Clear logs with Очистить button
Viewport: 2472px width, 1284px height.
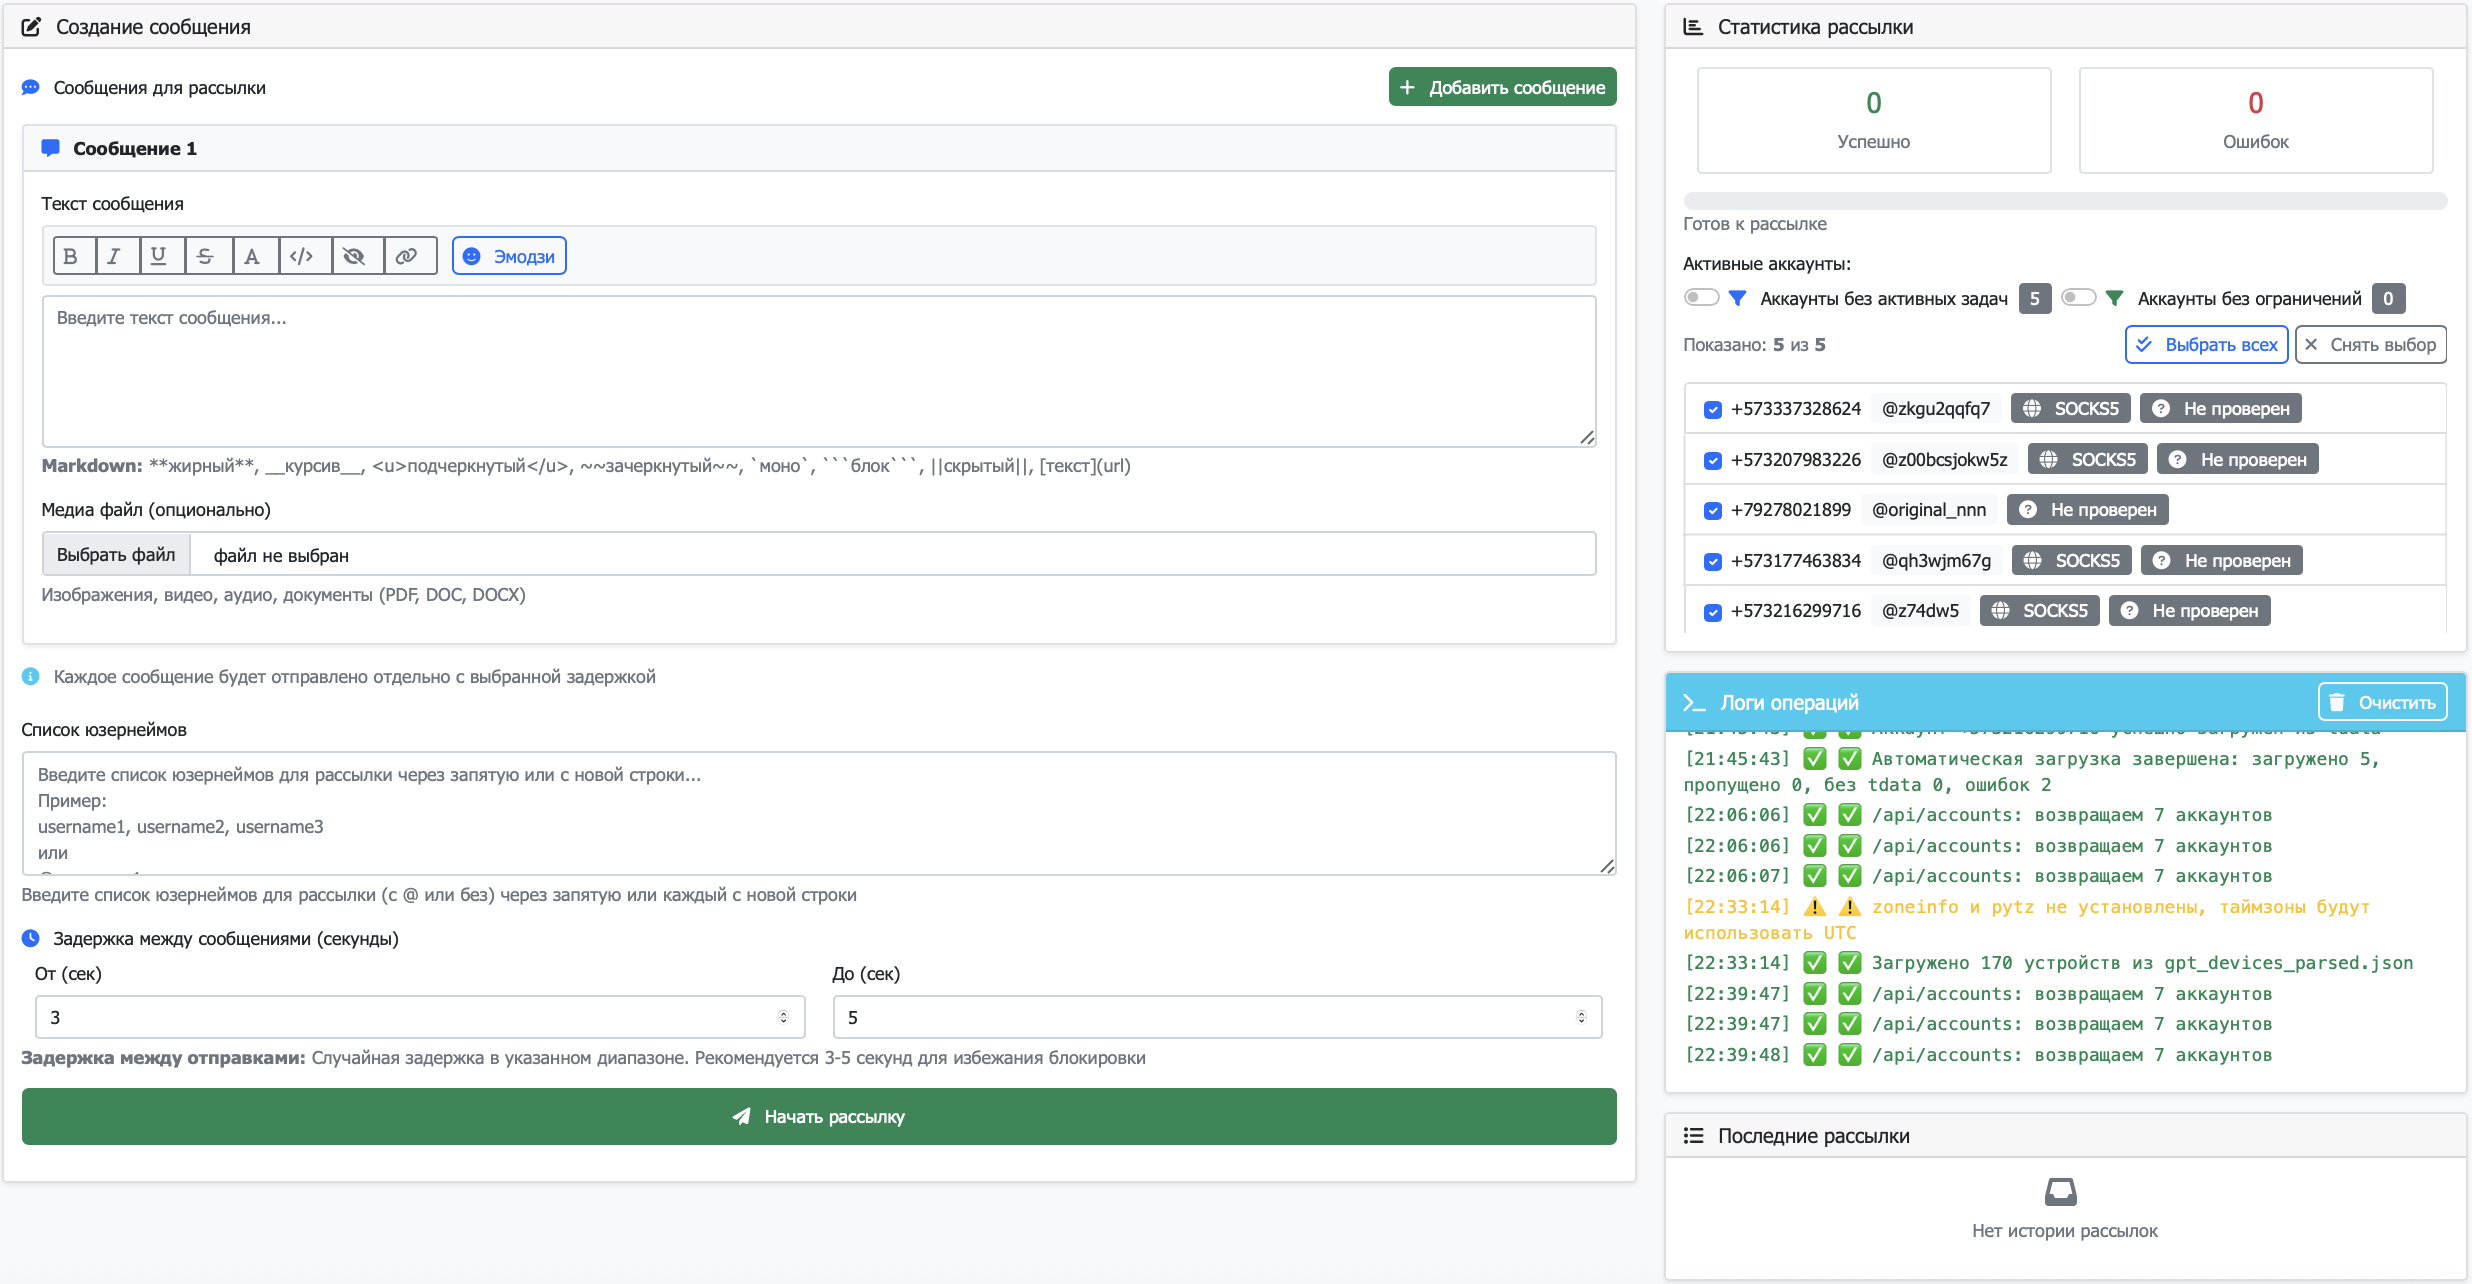2382,703
